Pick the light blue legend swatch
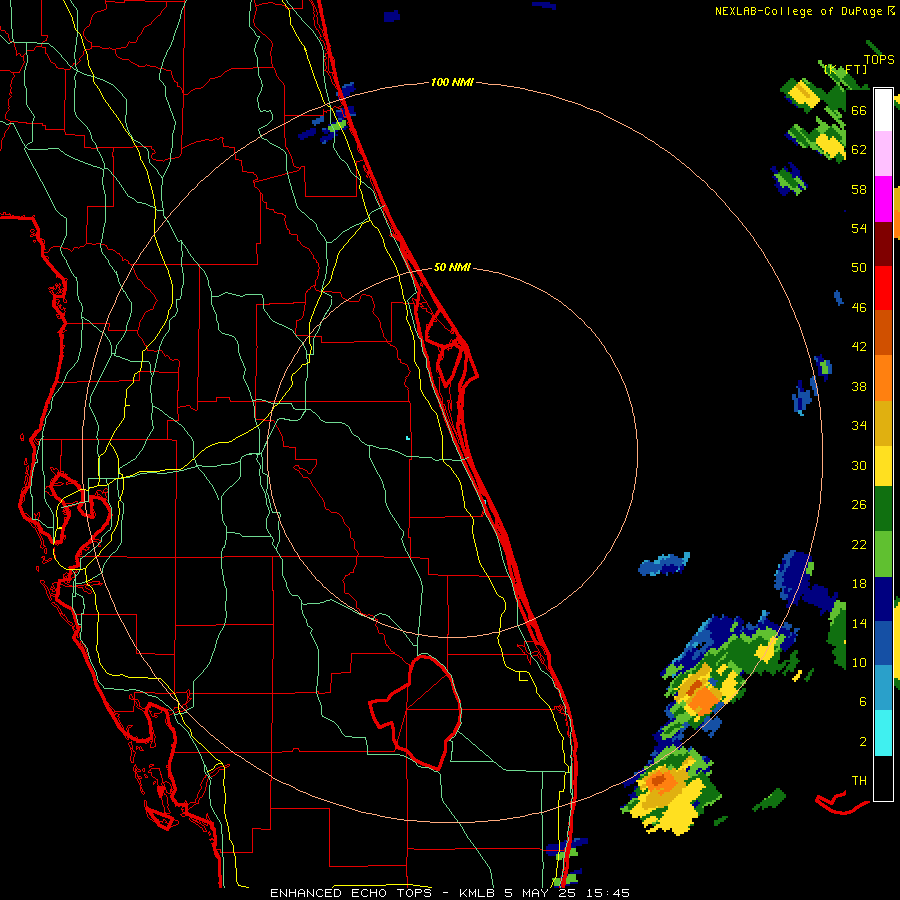The image size is (900, 900). coord(883,687)
